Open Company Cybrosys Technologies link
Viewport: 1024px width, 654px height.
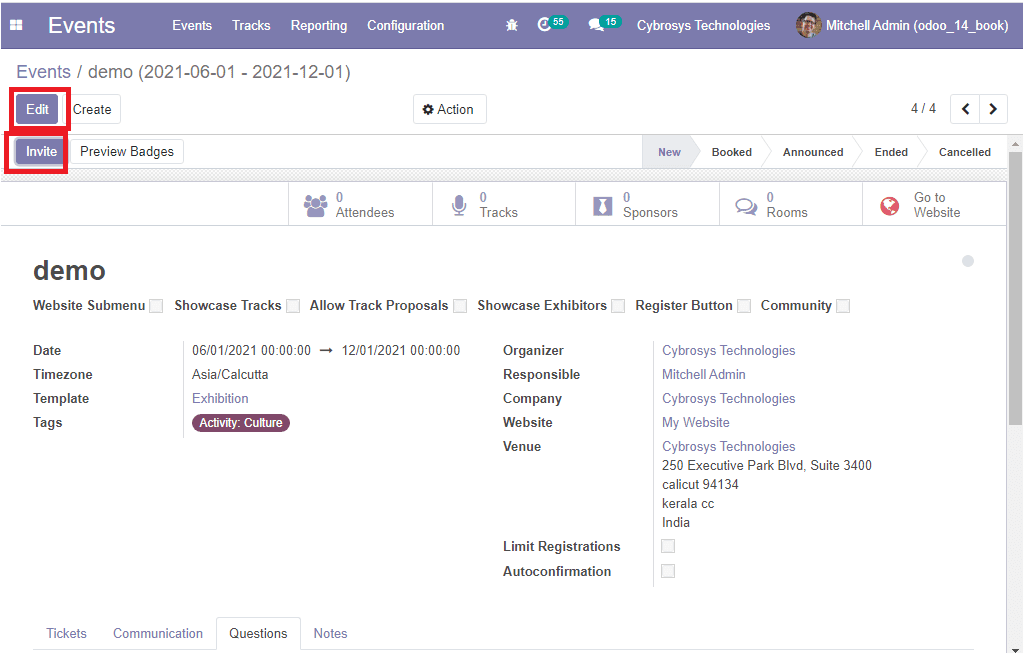tap(728, 399)
